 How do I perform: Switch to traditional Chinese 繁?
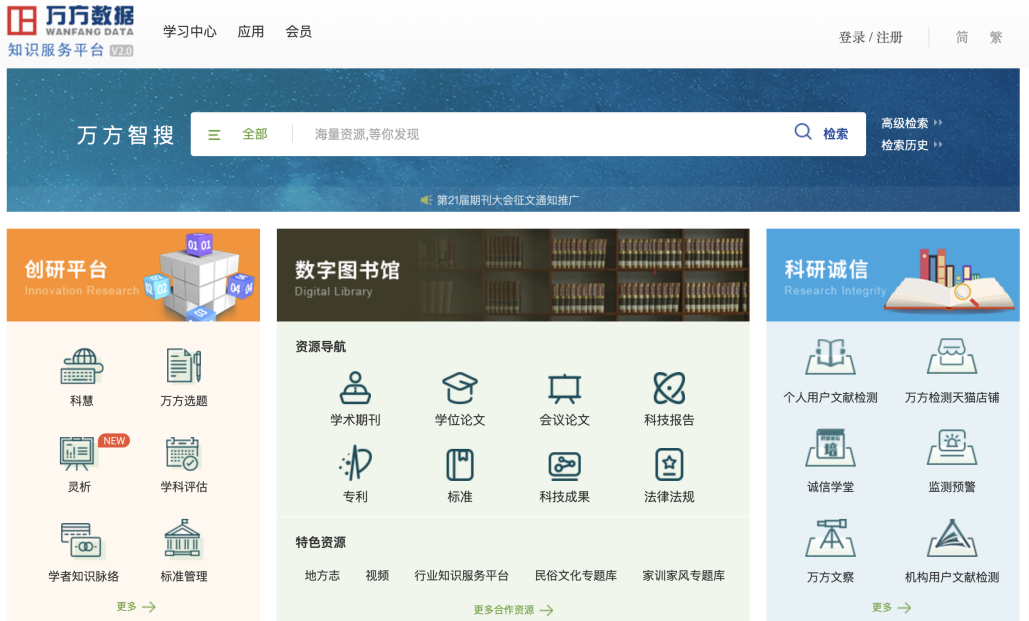(996, 37)
